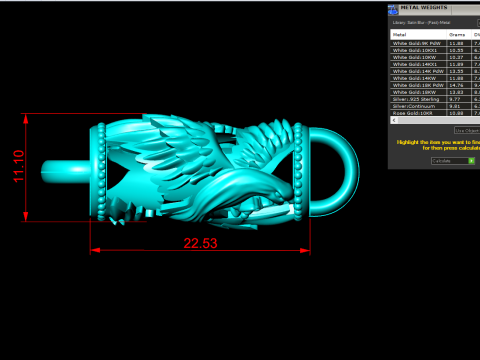
Task: Click the 11.10 height dimension label
Action: (19, 166)
